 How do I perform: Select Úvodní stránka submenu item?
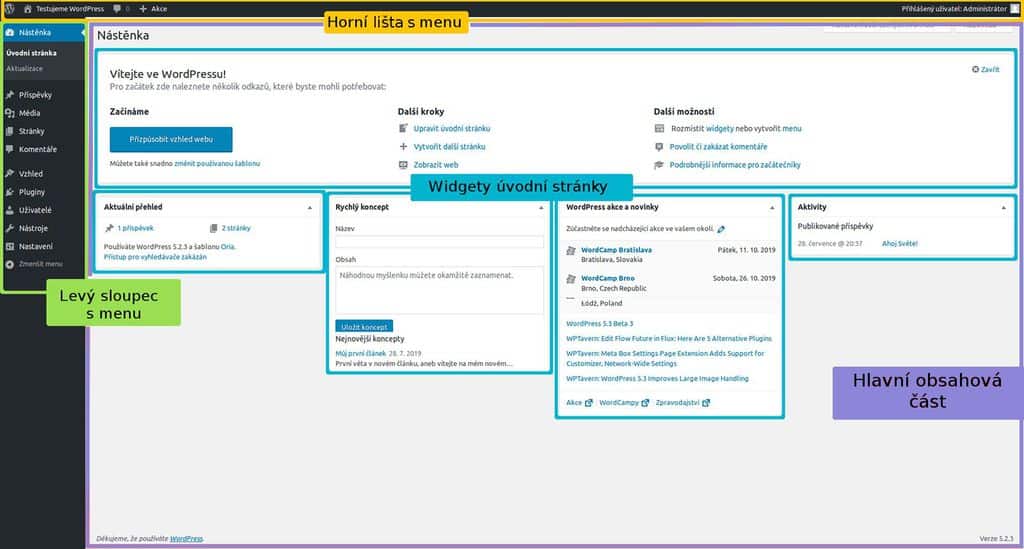[x=31, y=53]
